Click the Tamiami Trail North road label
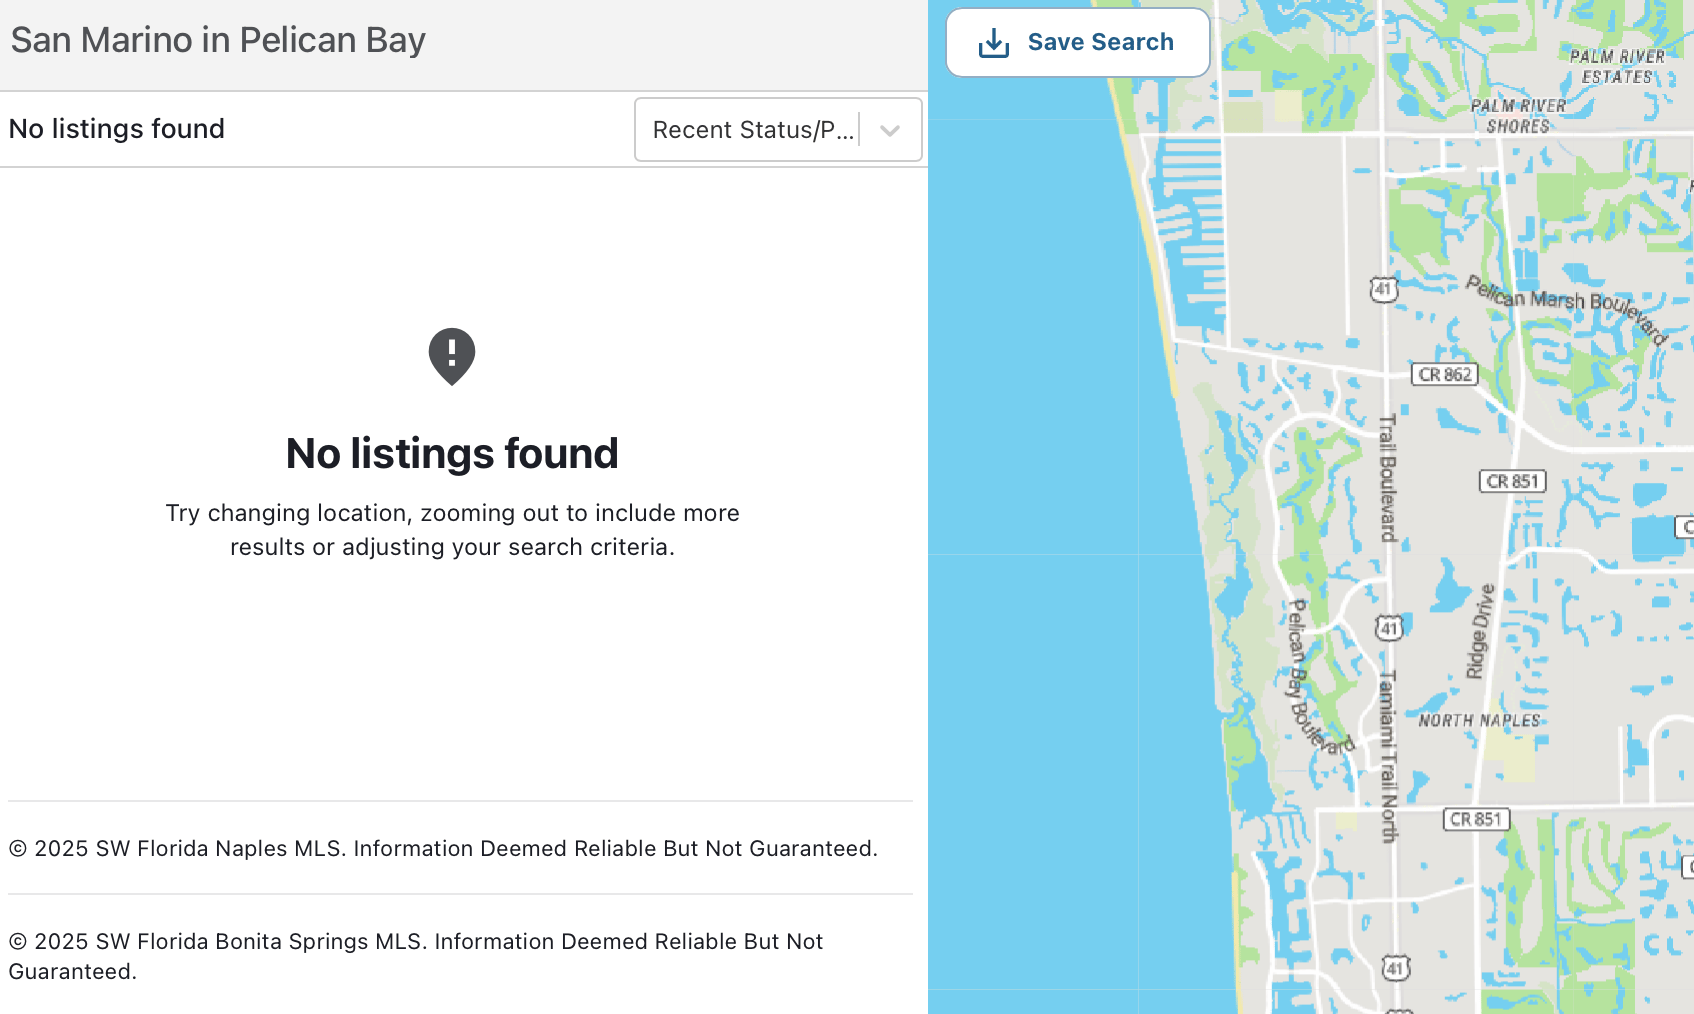 (1387, 755)
